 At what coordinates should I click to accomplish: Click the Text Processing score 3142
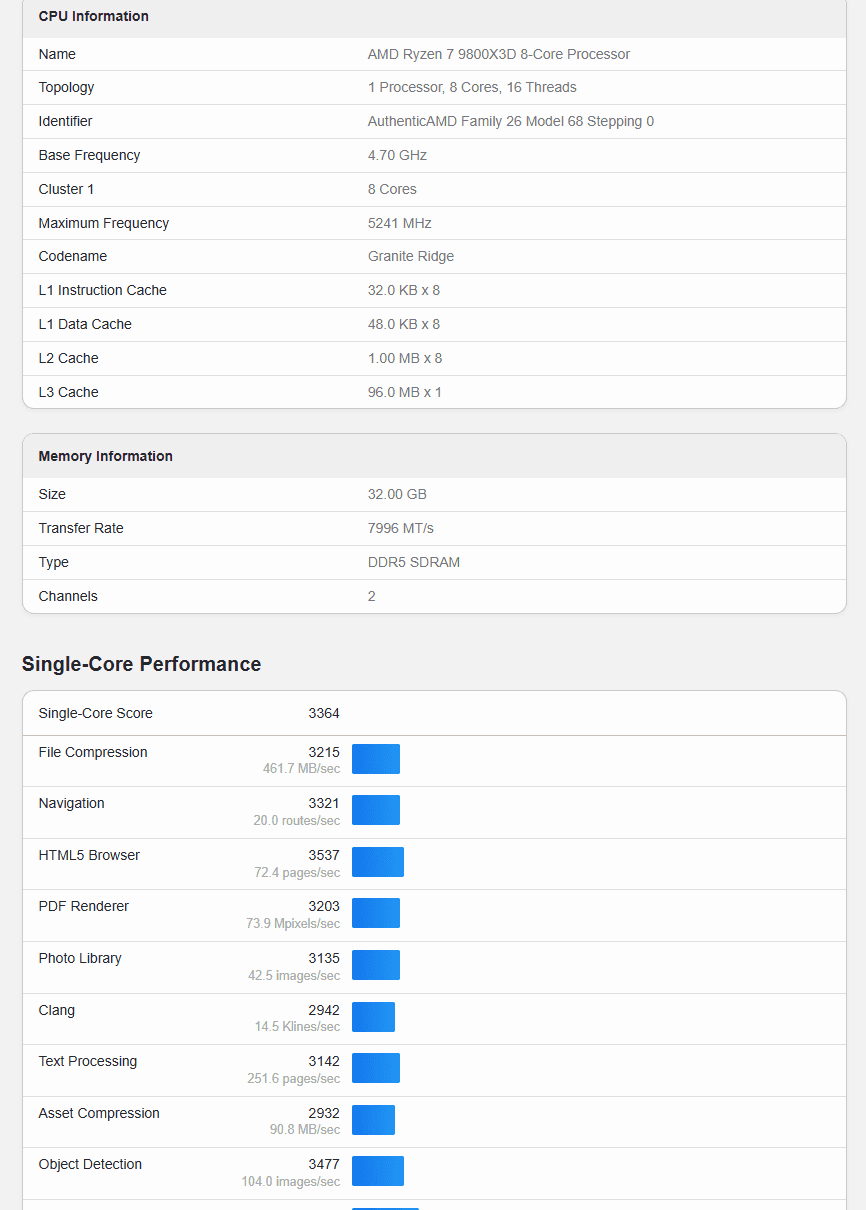pos(324,1061)
